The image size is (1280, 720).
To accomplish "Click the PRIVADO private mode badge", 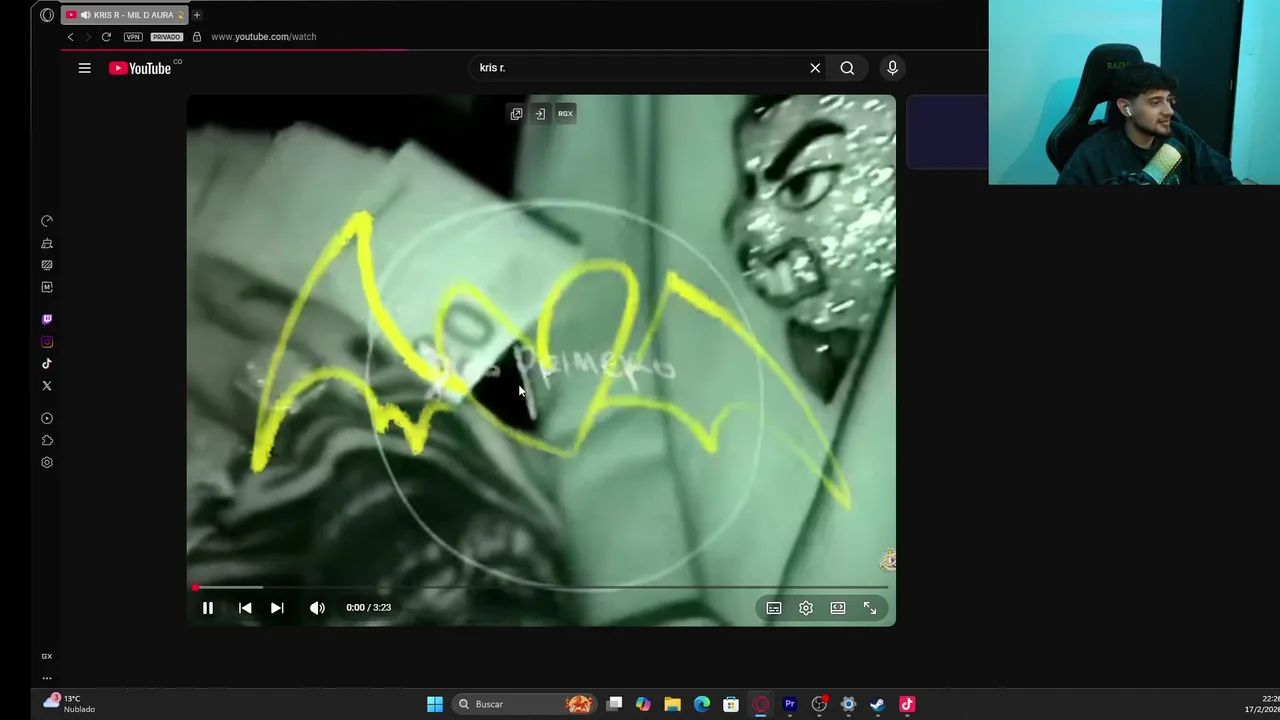I will (x=167, y=37).
